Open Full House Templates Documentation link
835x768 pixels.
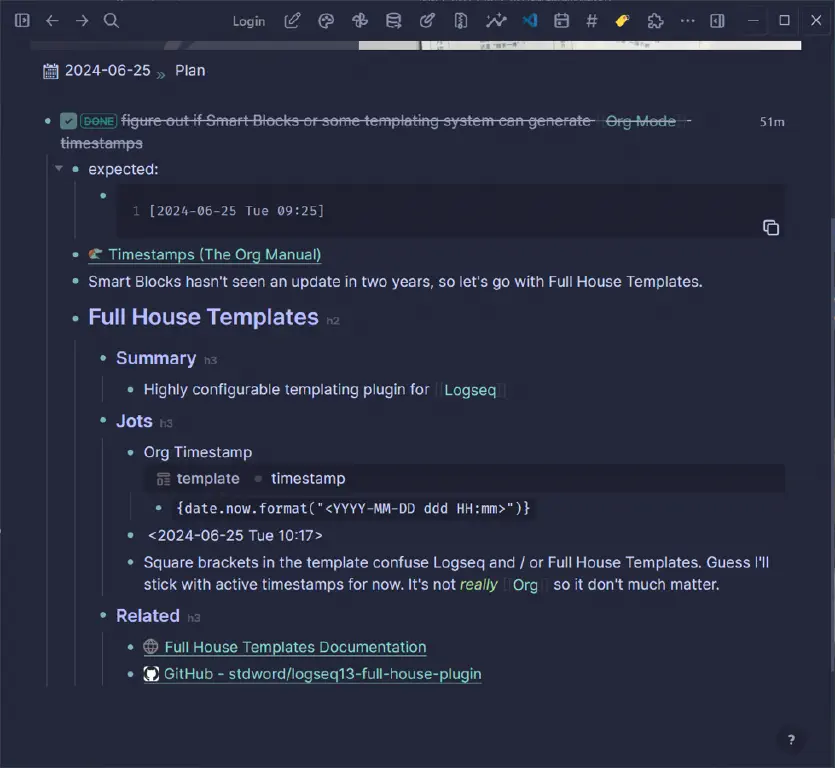[295, 647]
